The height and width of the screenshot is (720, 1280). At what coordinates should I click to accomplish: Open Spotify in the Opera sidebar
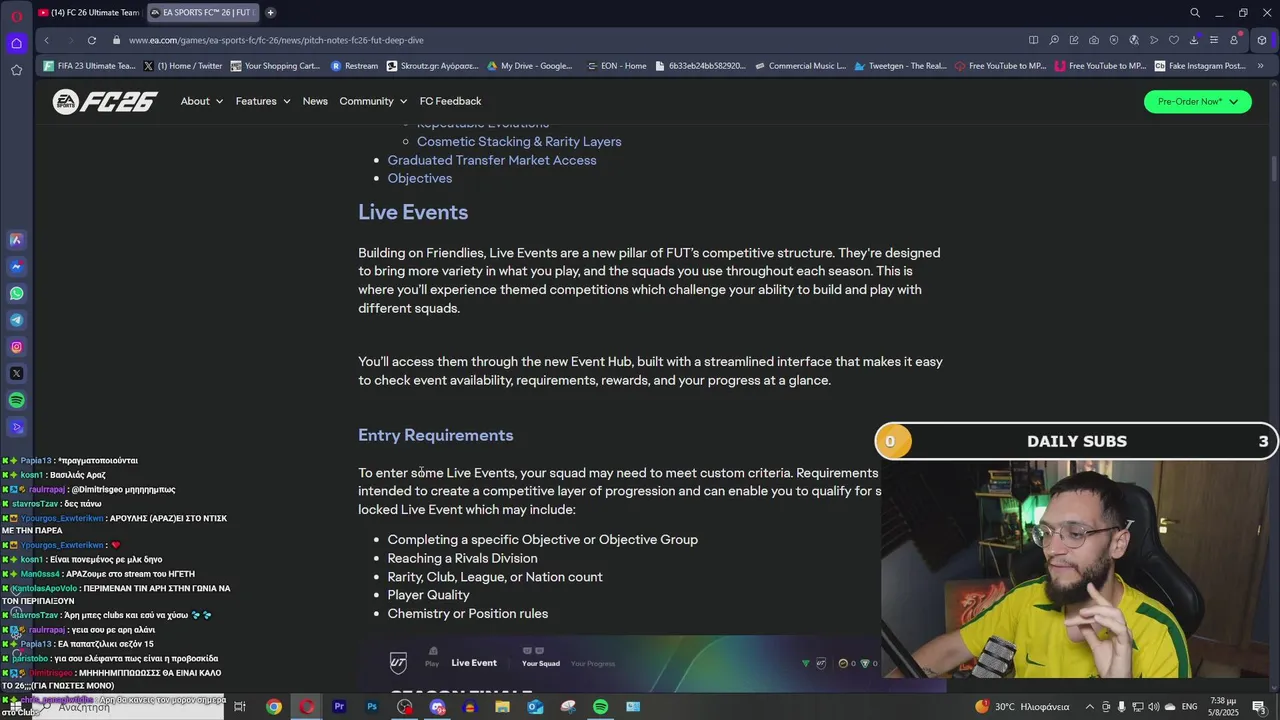16,400
